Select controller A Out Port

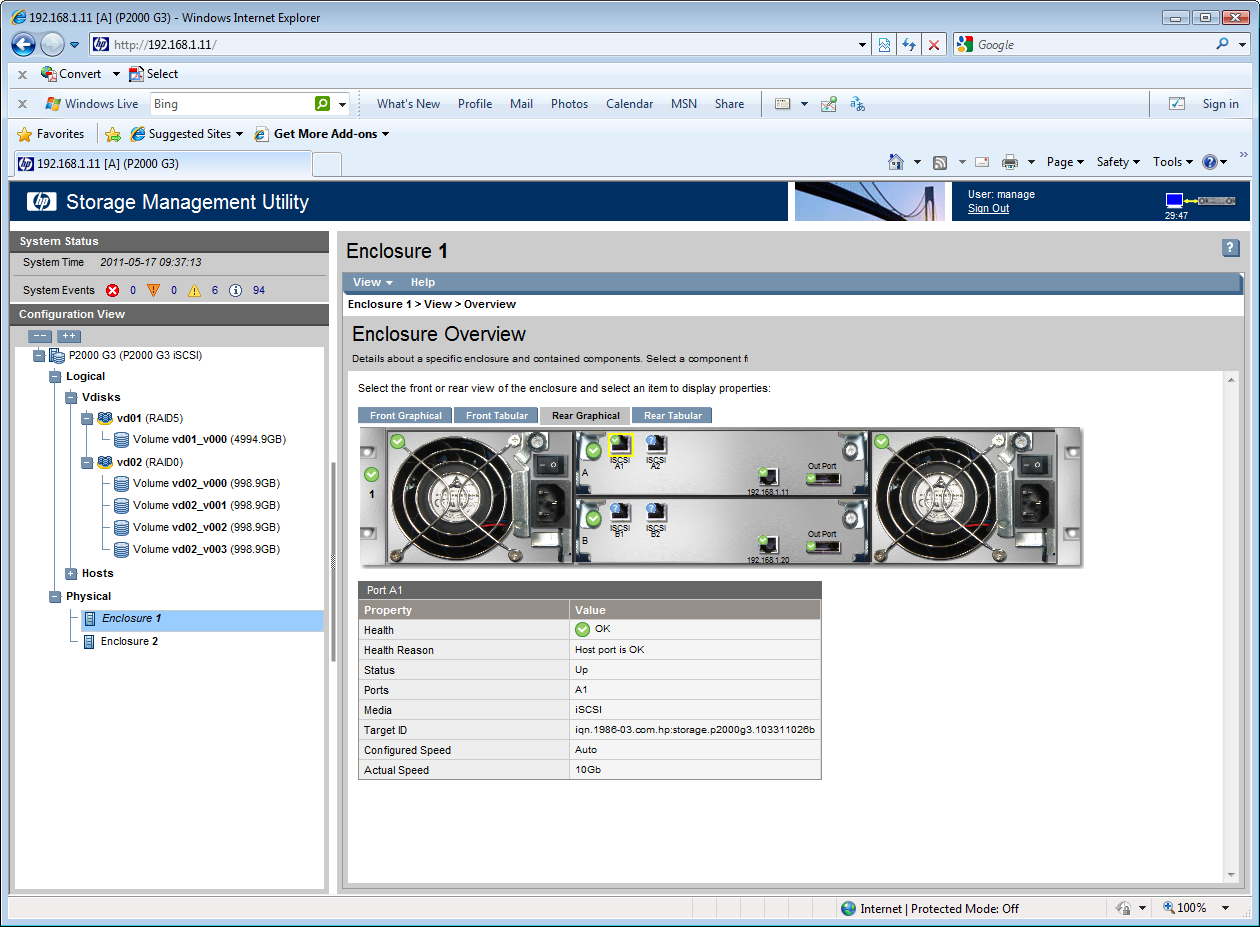[822, 478]
